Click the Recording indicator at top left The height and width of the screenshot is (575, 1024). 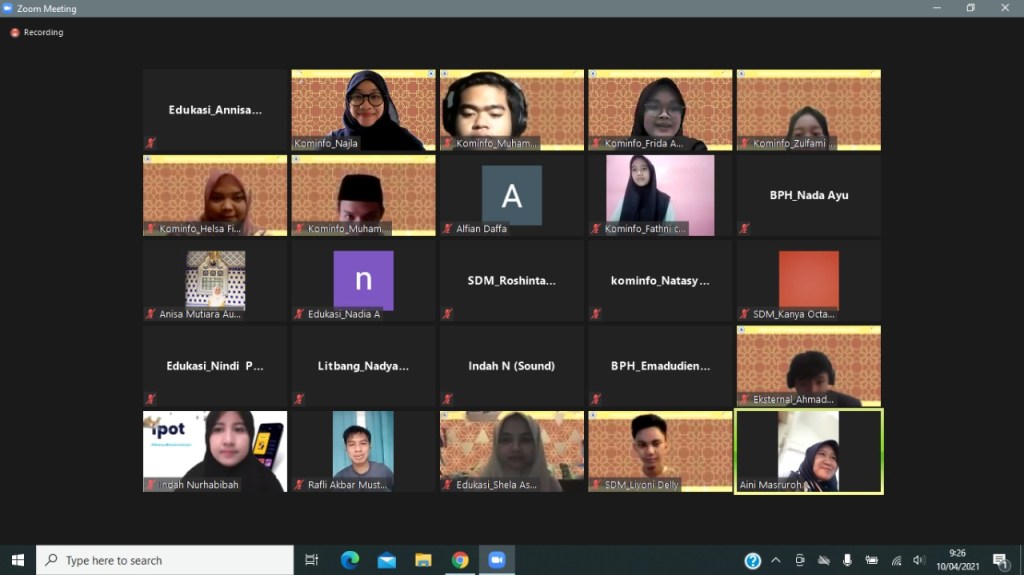point(37,32)
